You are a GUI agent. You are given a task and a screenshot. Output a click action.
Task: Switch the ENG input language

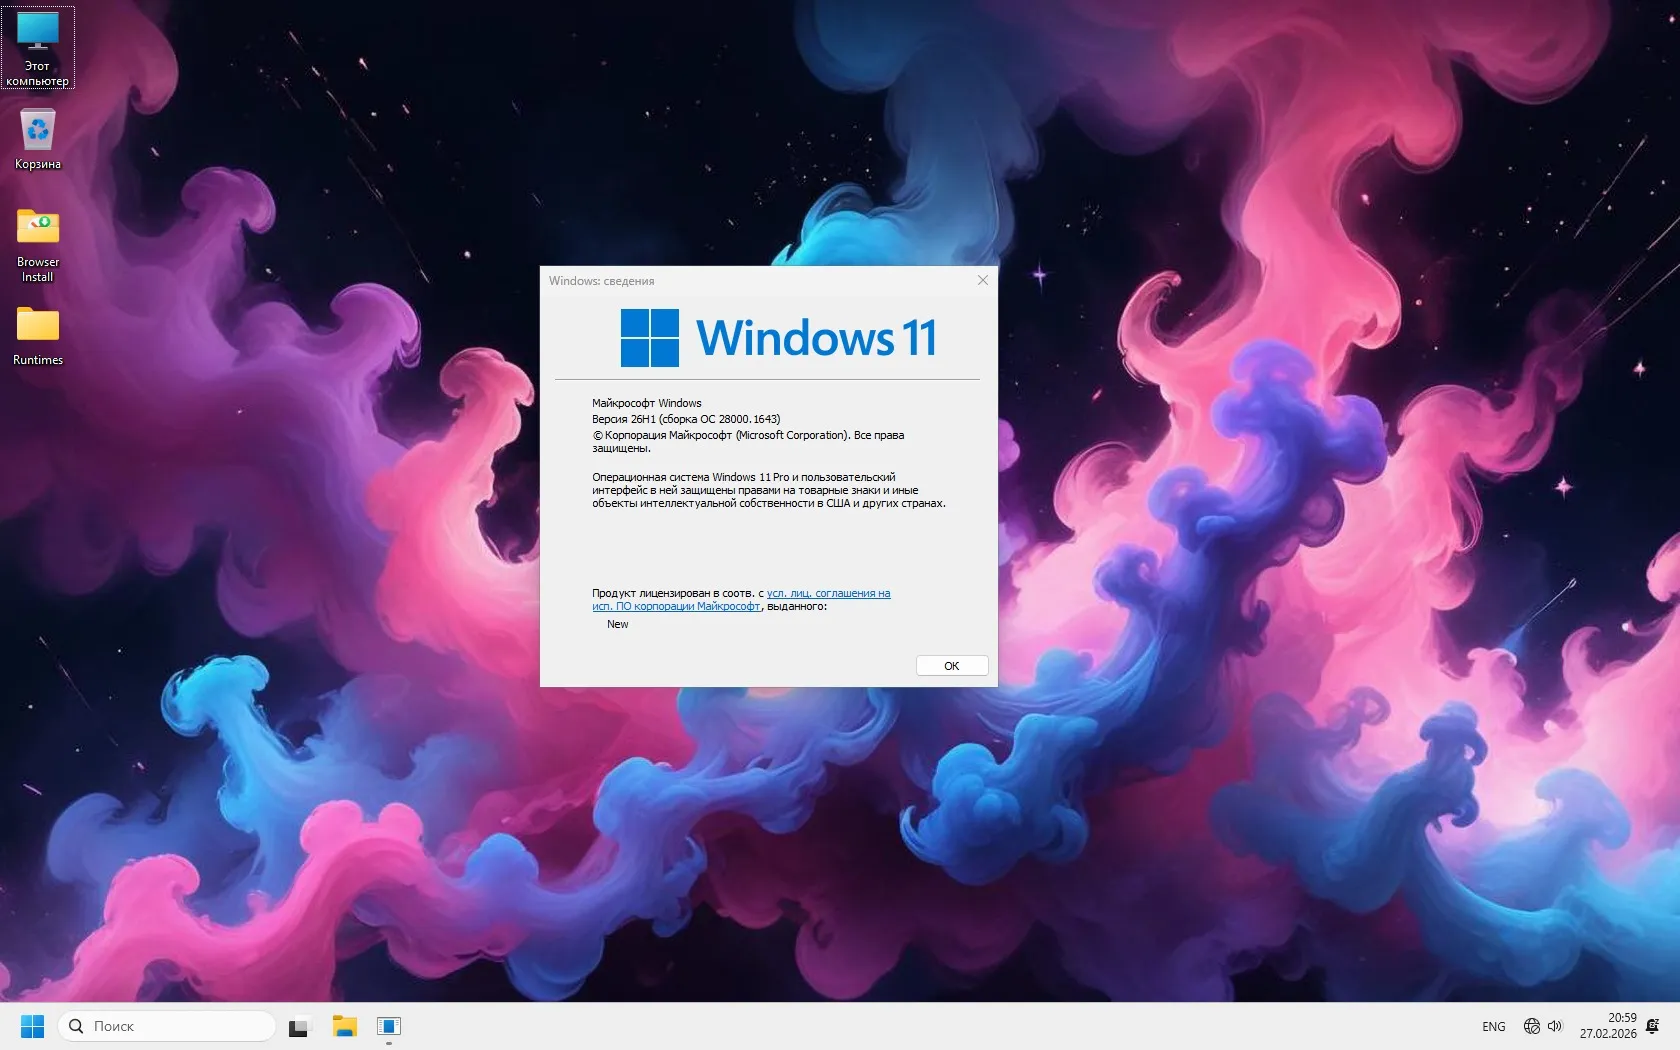(1493, 1026)
